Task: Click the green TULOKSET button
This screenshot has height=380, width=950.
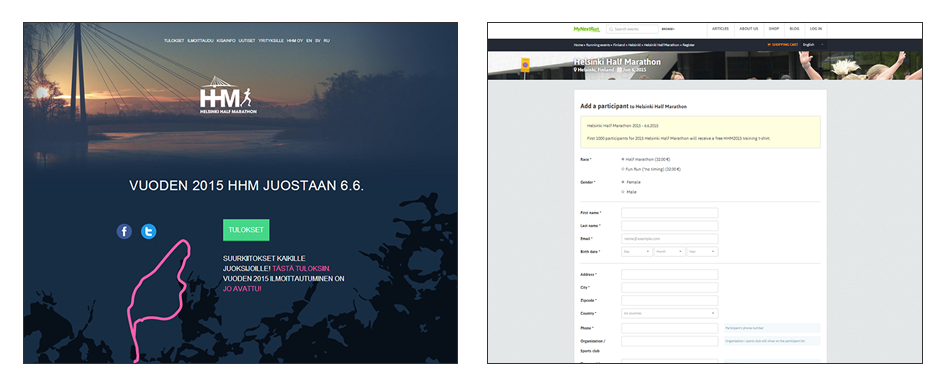Action: [246, 230]
